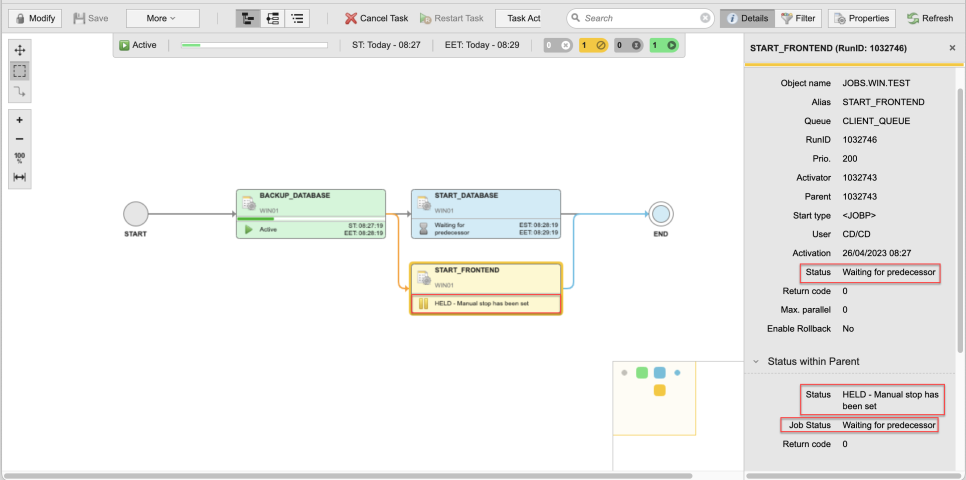Switch to workflow tree view
This screenshot has width=966, height=480.
click(248, 18)
